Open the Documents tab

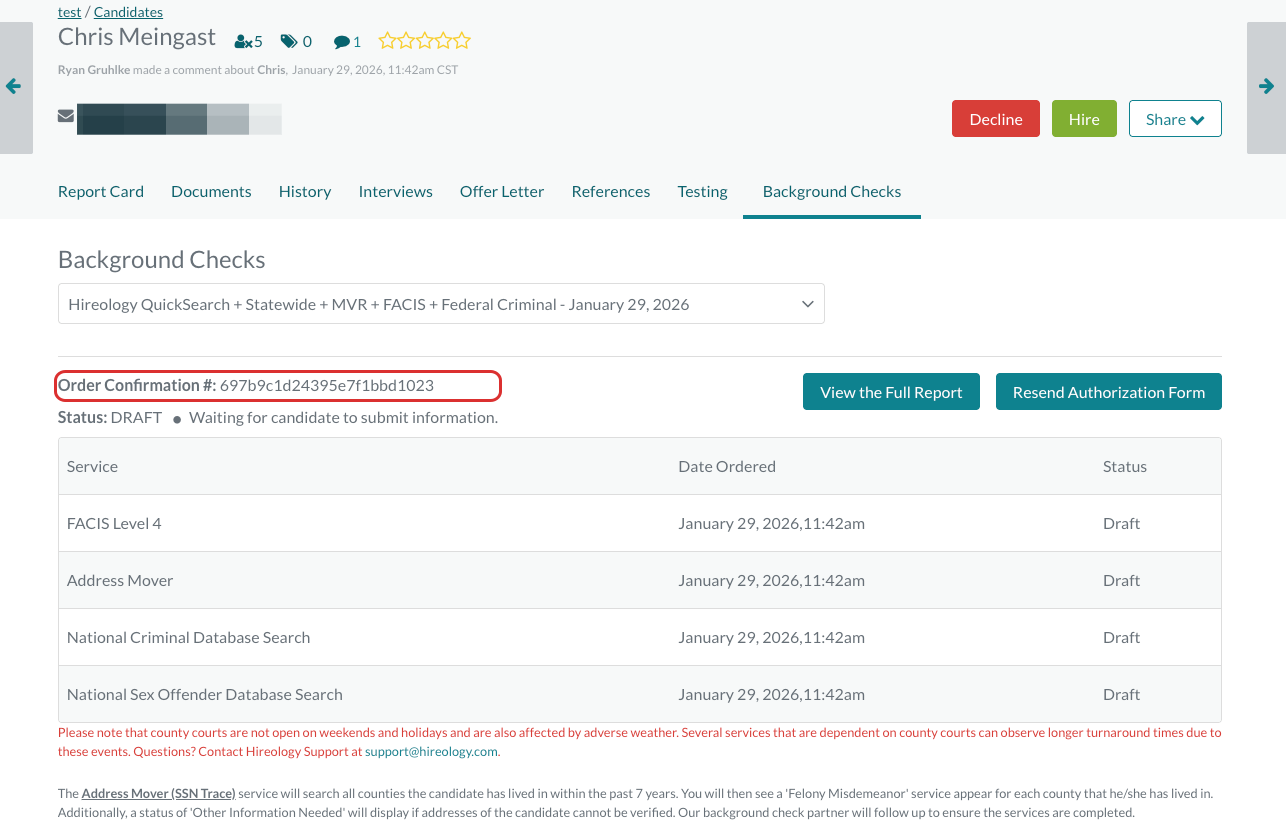(211, 191)
